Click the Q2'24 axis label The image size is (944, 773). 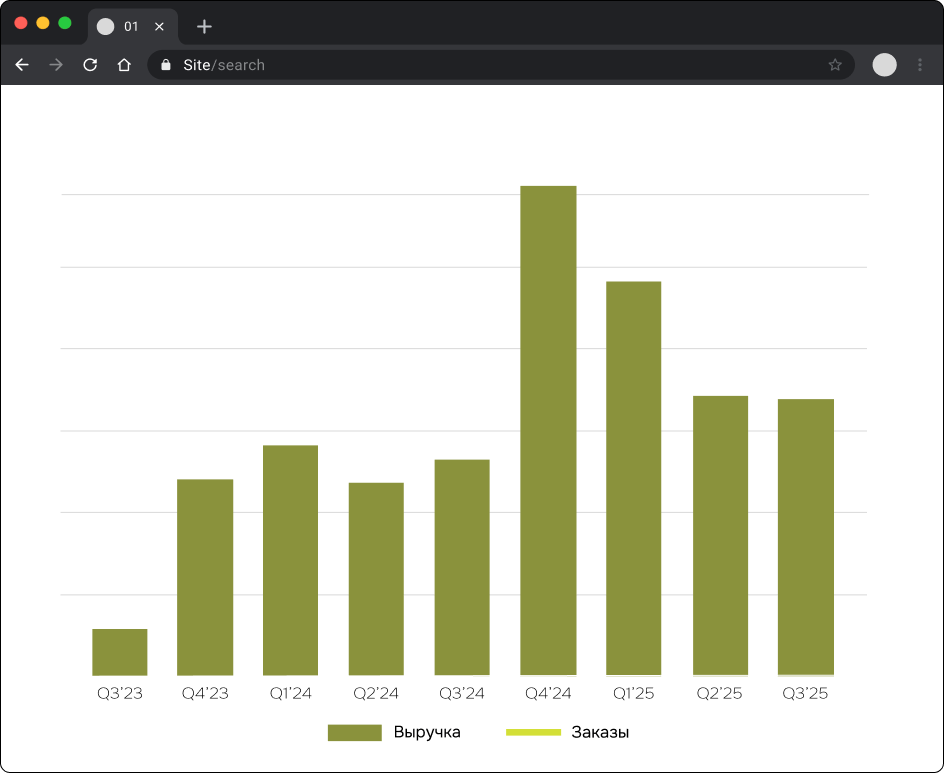coord(376,694)
